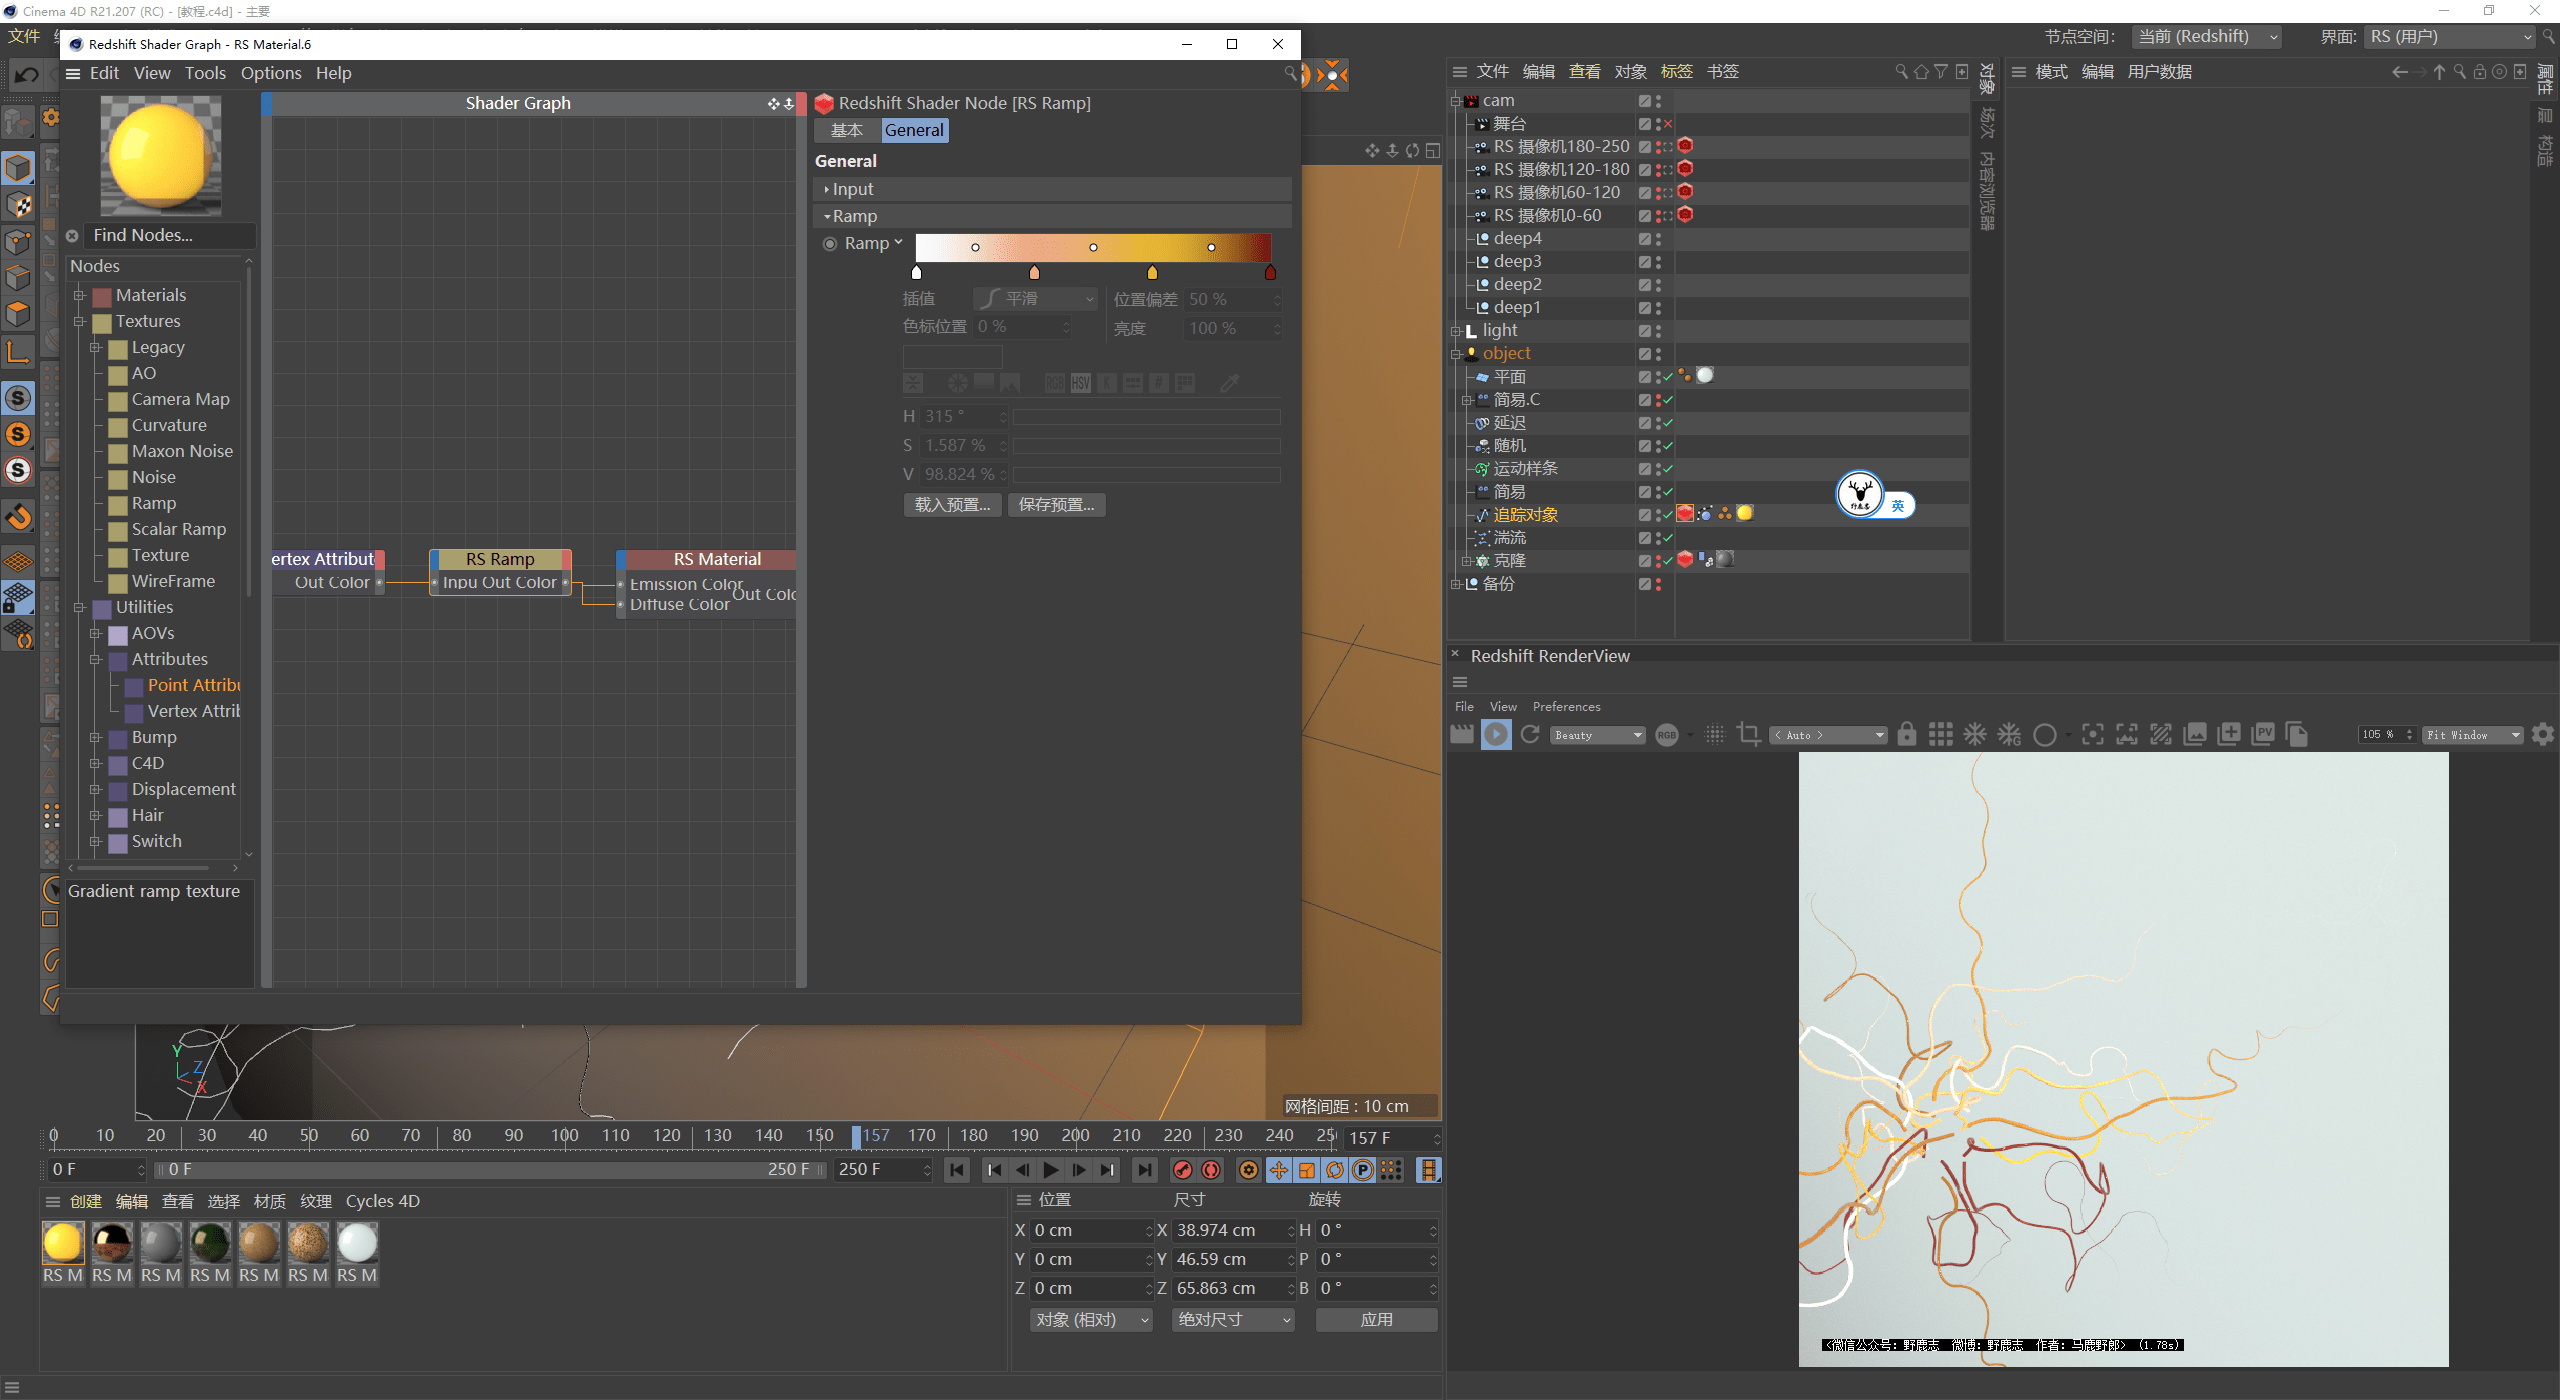Toggle visibility dots of deep4 layer
2560x1400 pixels.
point(1658,239)
